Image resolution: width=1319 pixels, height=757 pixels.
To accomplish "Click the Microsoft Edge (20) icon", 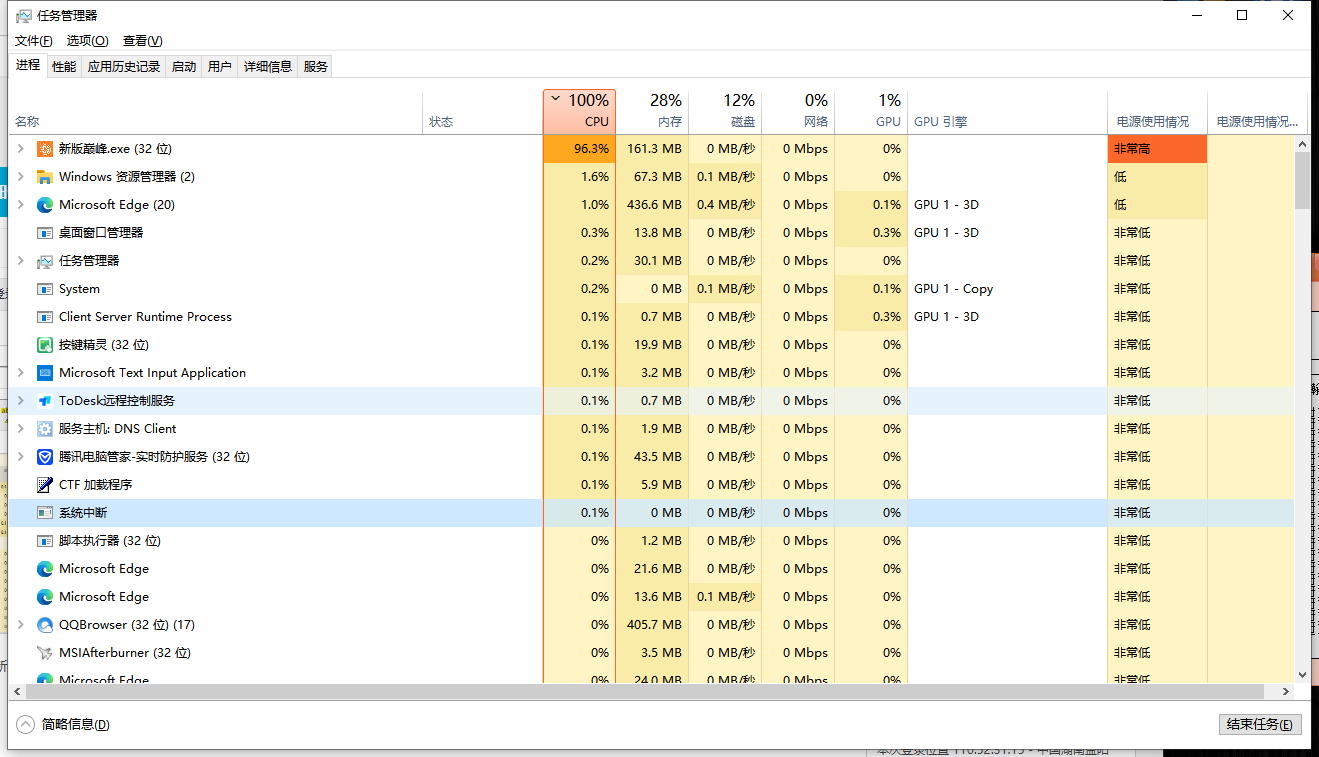I will (44, 205).
